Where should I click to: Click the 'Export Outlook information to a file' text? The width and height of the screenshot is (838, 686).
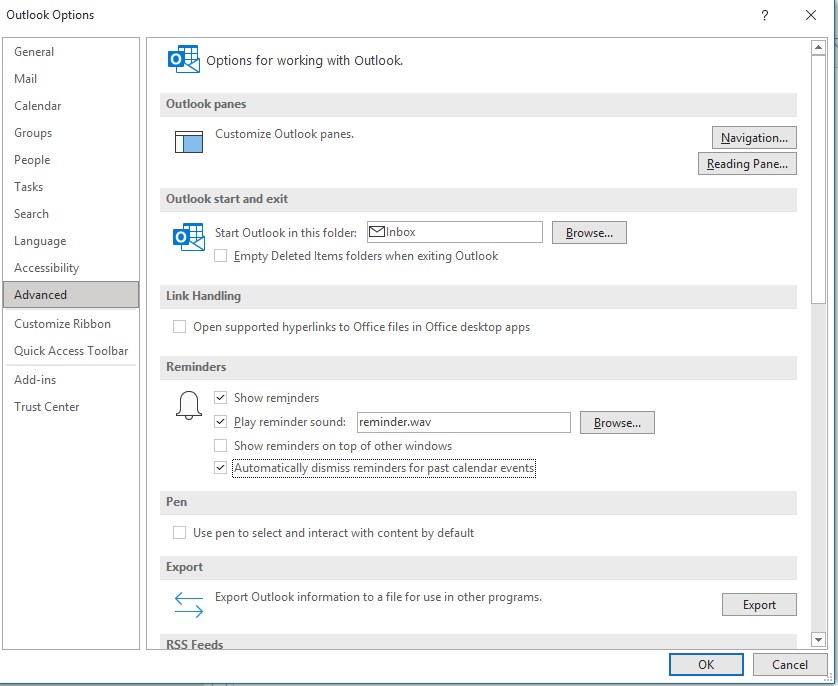pos(378,597)
